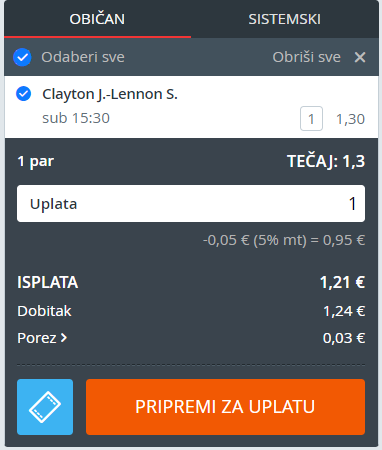Screen dimensions: 382x450
Task: Expand the Porez chevron arrow
Action: click(x=64, y=338)
